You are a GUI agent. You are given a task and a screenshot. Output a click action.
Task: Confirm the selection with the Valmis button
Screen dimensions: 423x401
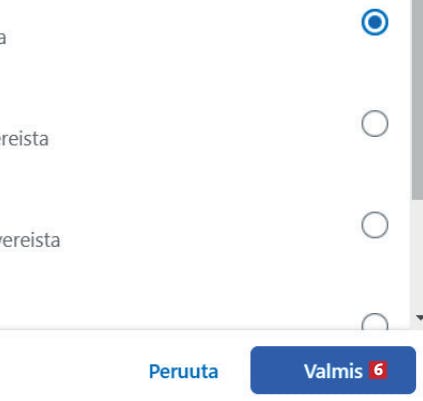tap(333, 370)
